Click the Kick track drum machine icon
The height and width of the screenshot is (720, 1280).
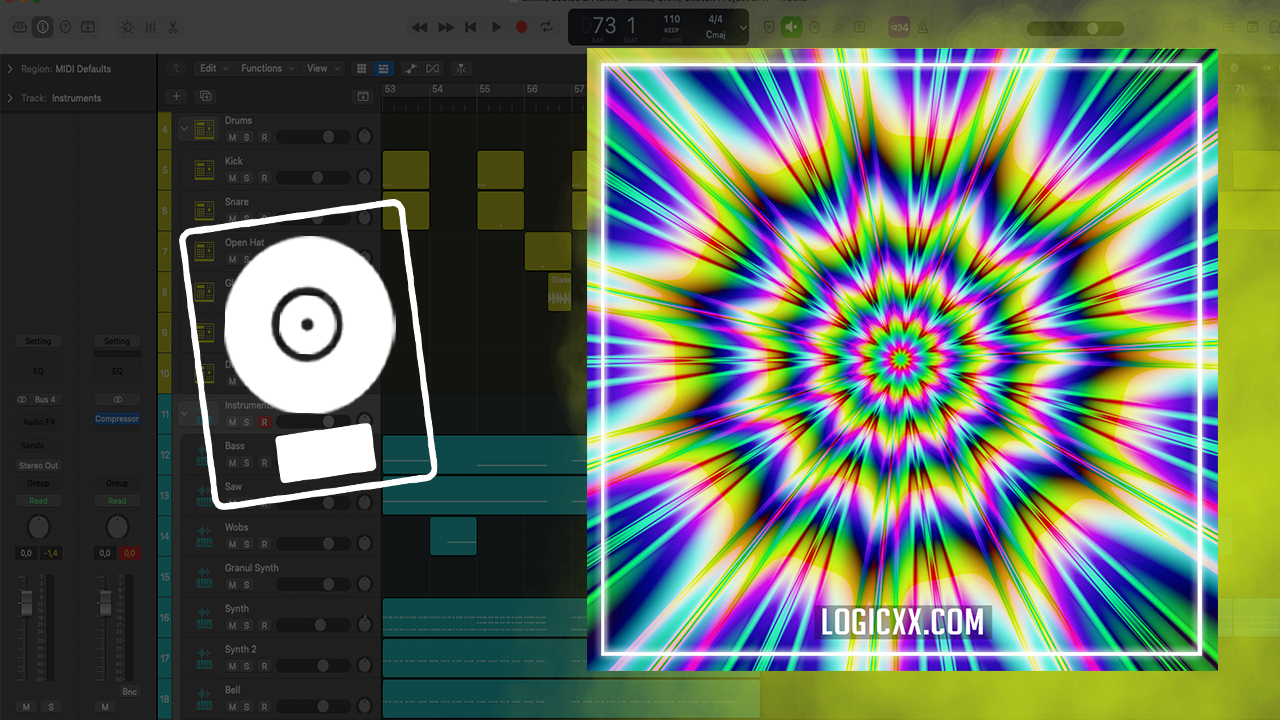pyautogui.click(x=204, y=170)
